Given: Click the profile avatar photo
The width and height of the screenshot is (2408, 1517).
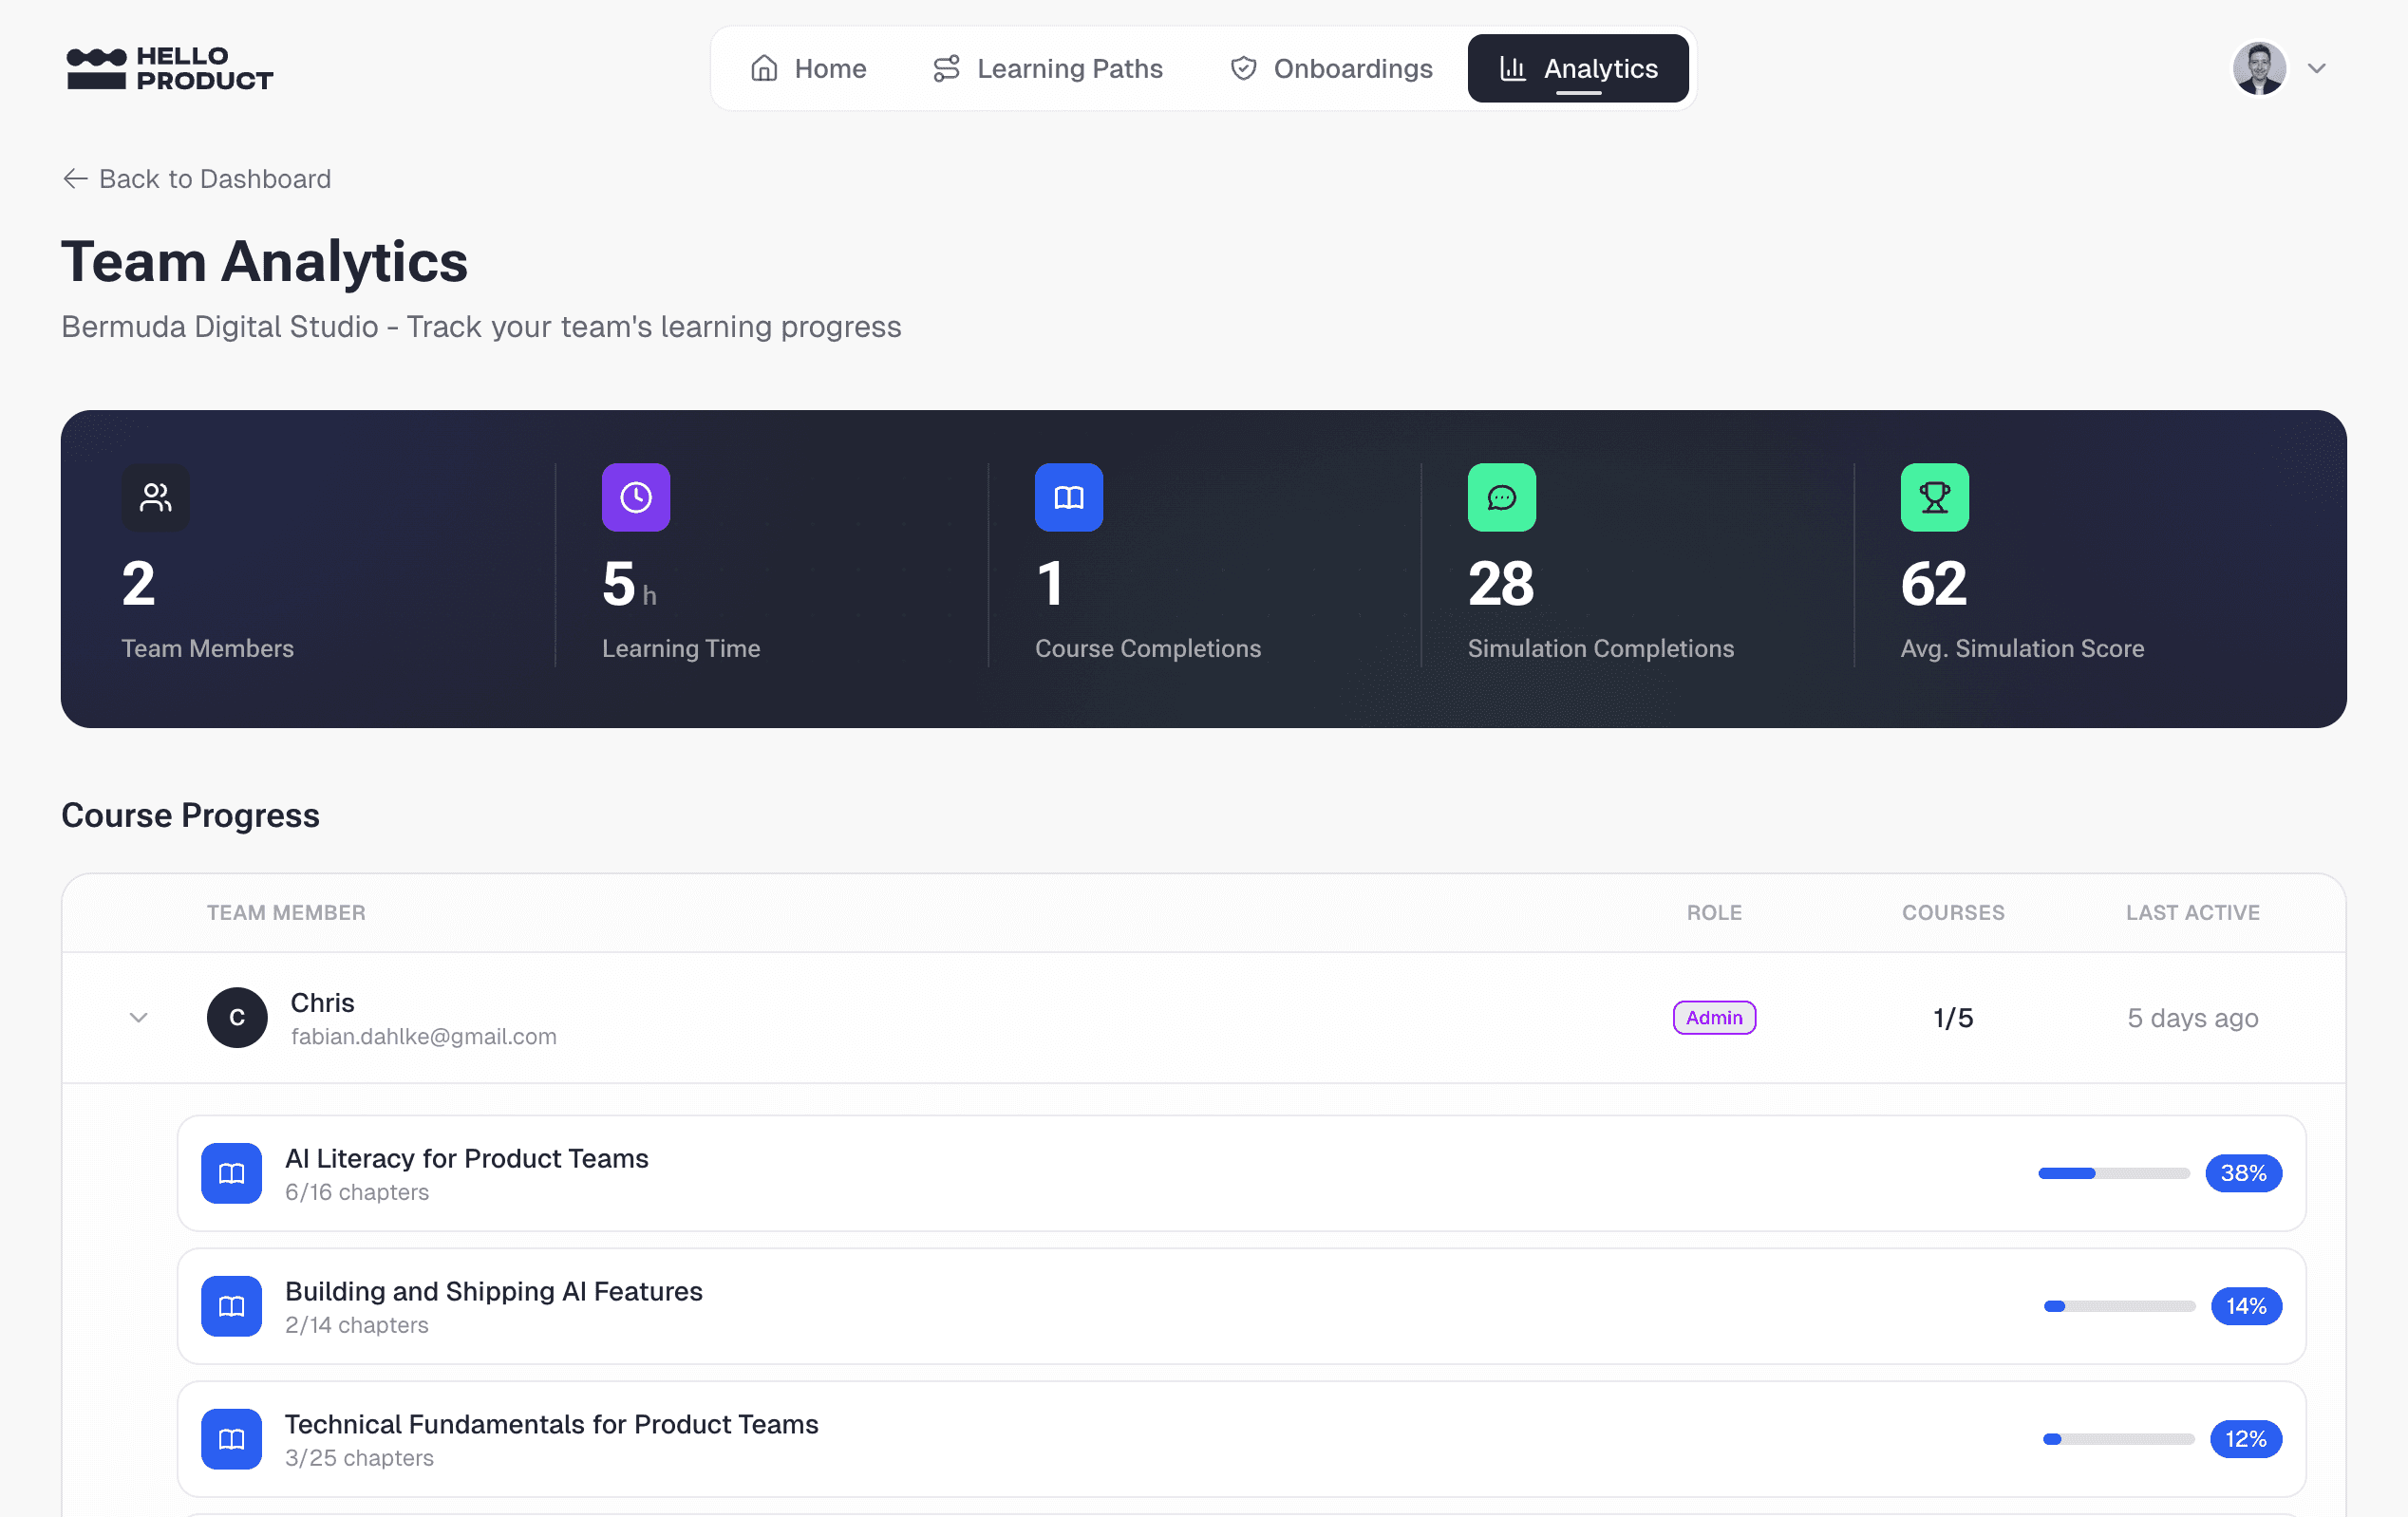Looking at the screenshot, I should (2259, 68).
